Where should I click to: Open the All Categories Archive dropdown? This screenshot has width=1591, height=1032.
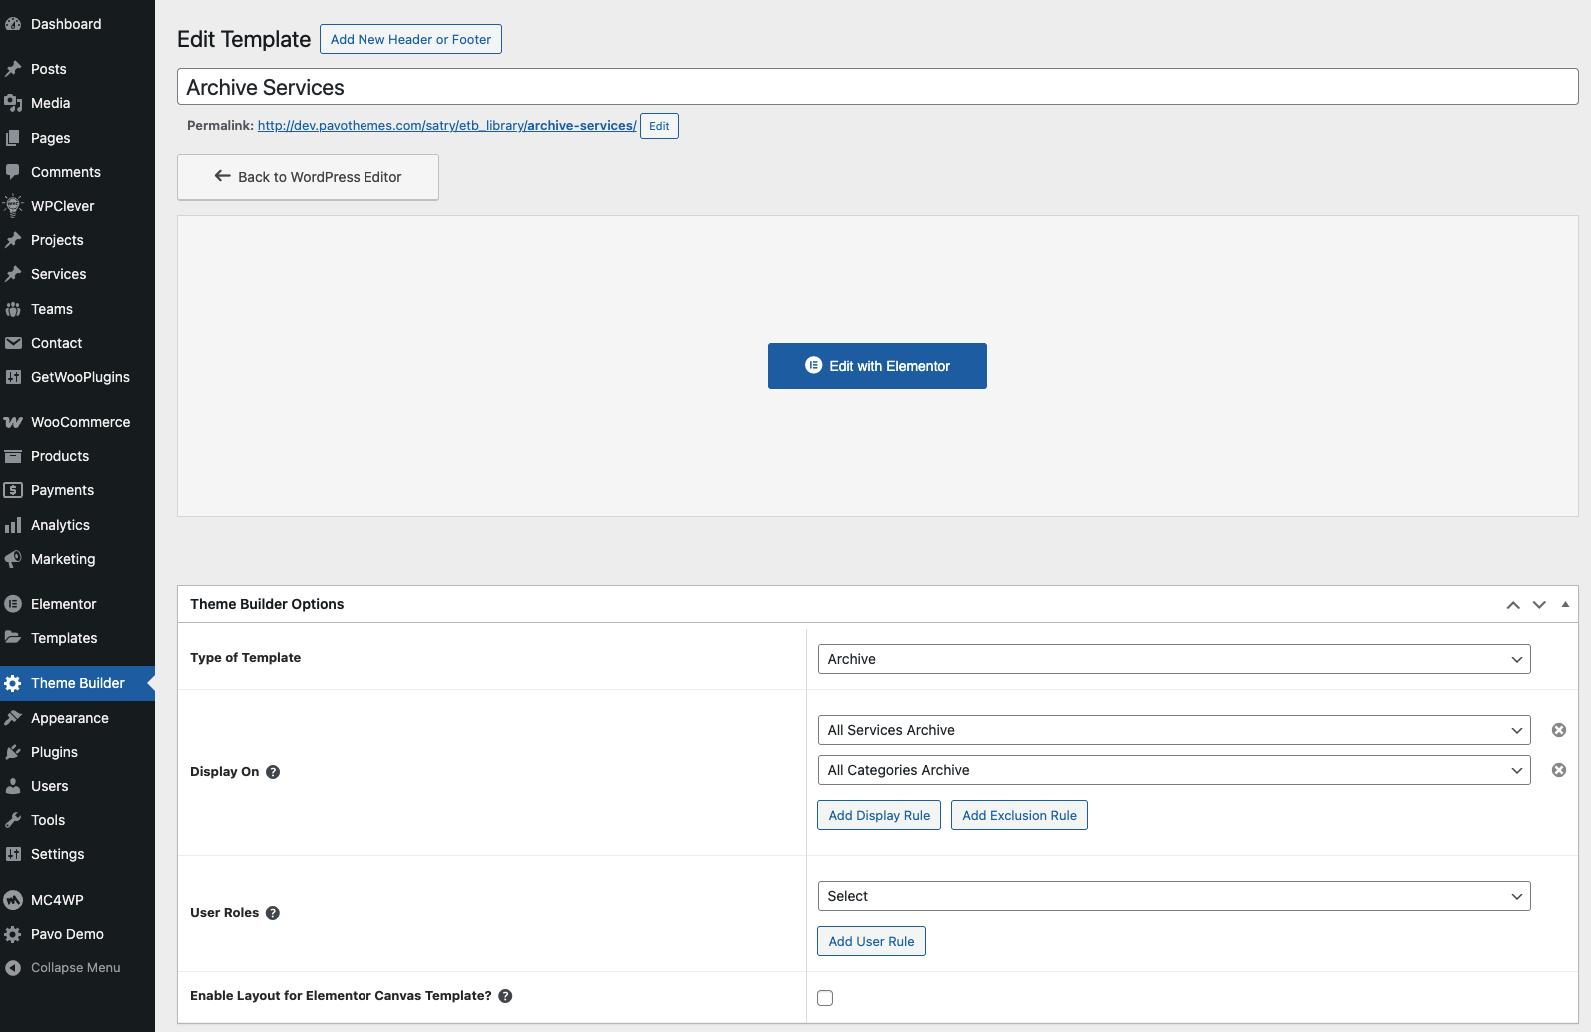pos(1173,770)
